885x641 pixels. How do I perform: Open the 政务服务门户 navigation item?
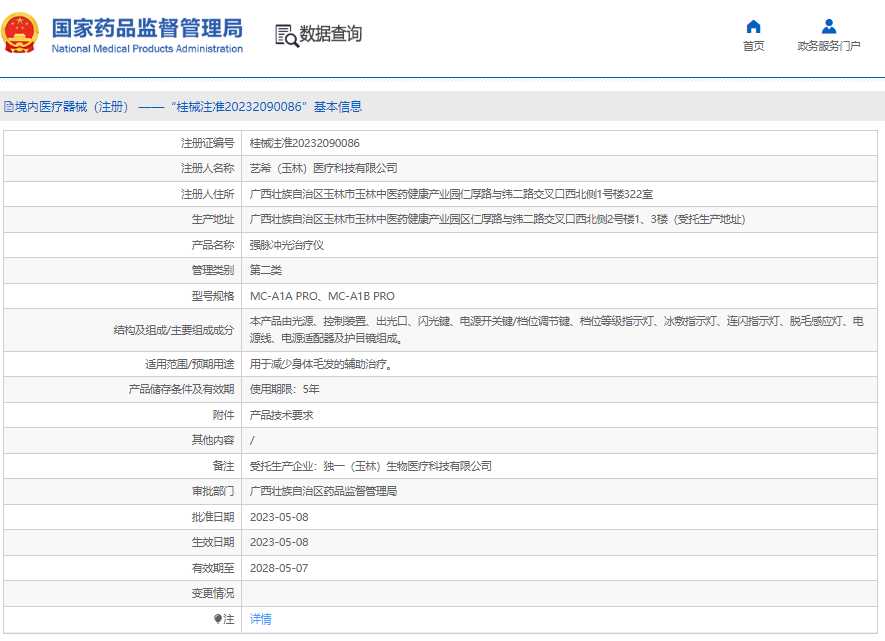coord(828,46)
